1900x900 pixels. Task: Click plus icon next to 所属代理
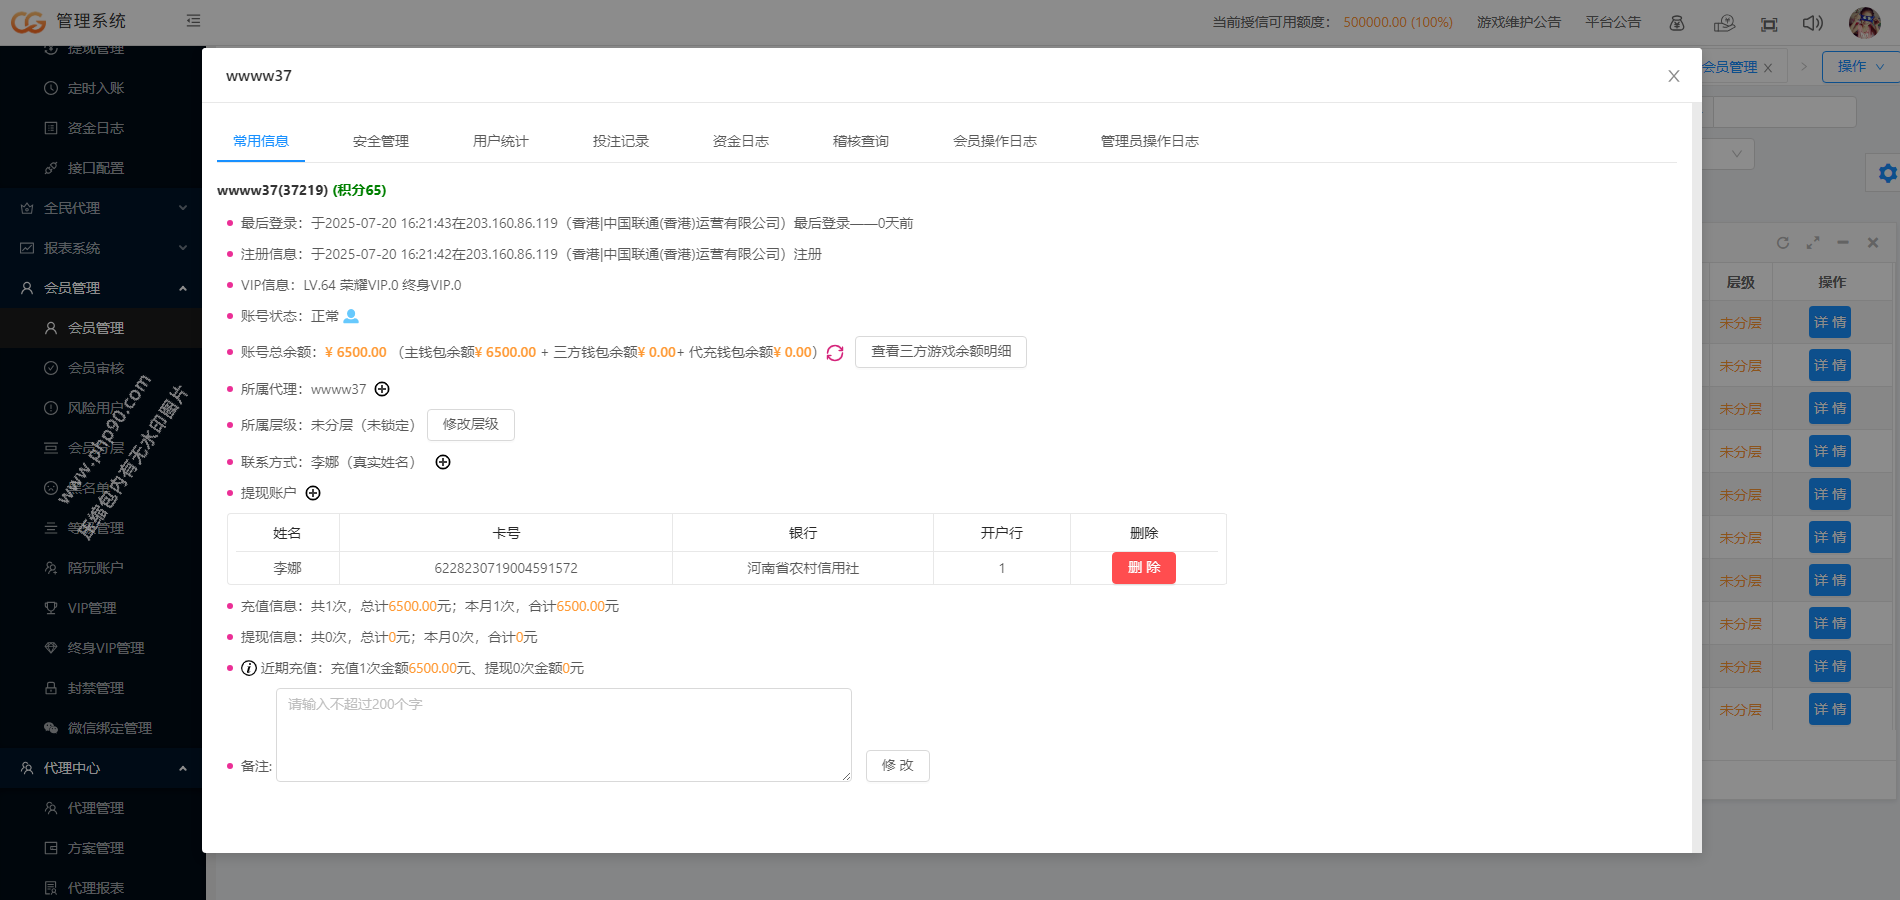click(382, 389)
